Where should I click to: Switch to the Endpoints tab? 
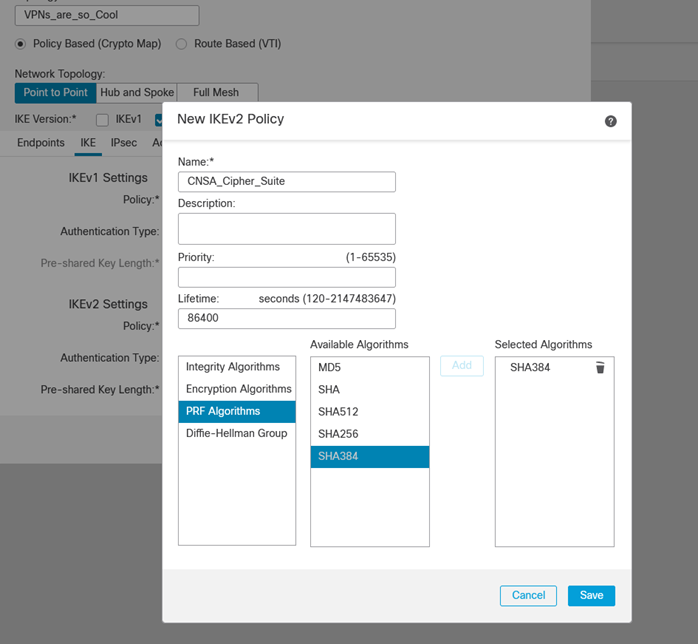point(41,142)
